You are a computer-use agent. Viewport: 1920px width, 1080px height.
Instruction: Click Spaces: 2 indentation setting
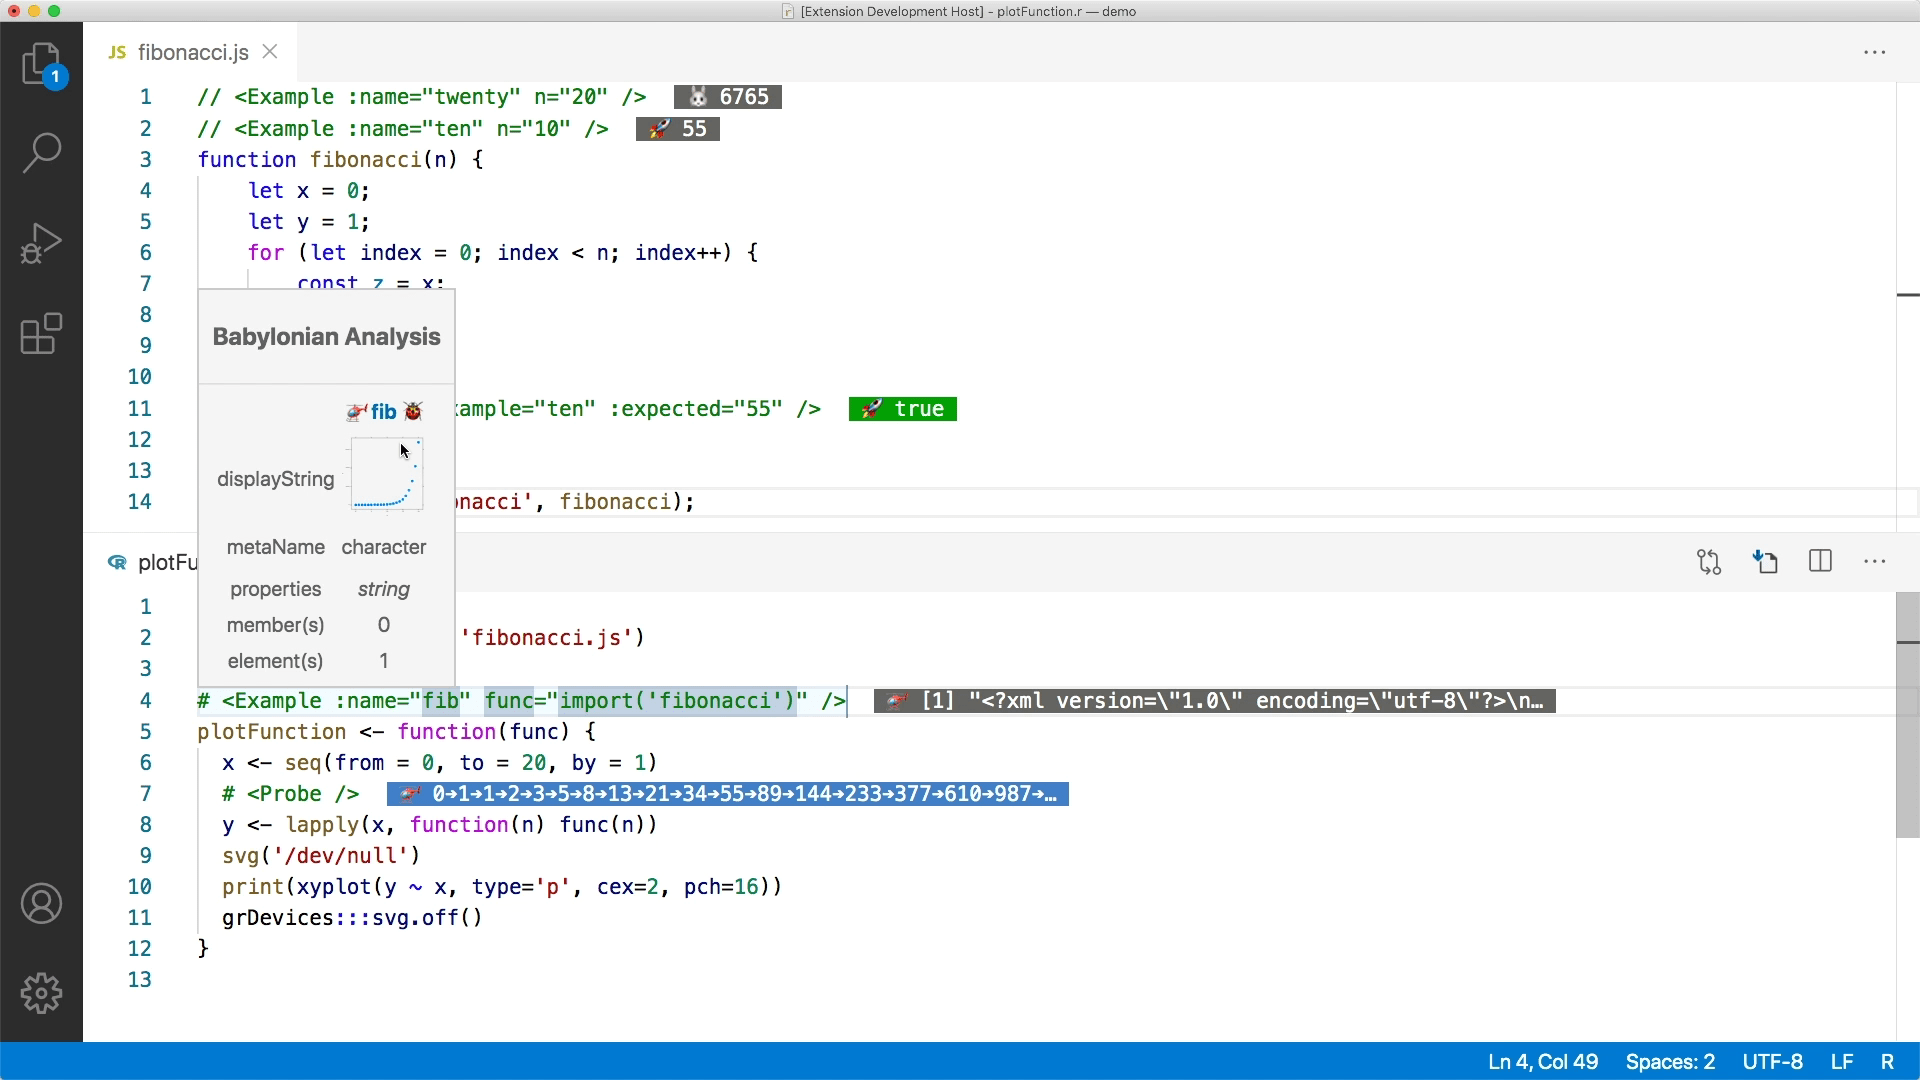click(1669, 1062)
